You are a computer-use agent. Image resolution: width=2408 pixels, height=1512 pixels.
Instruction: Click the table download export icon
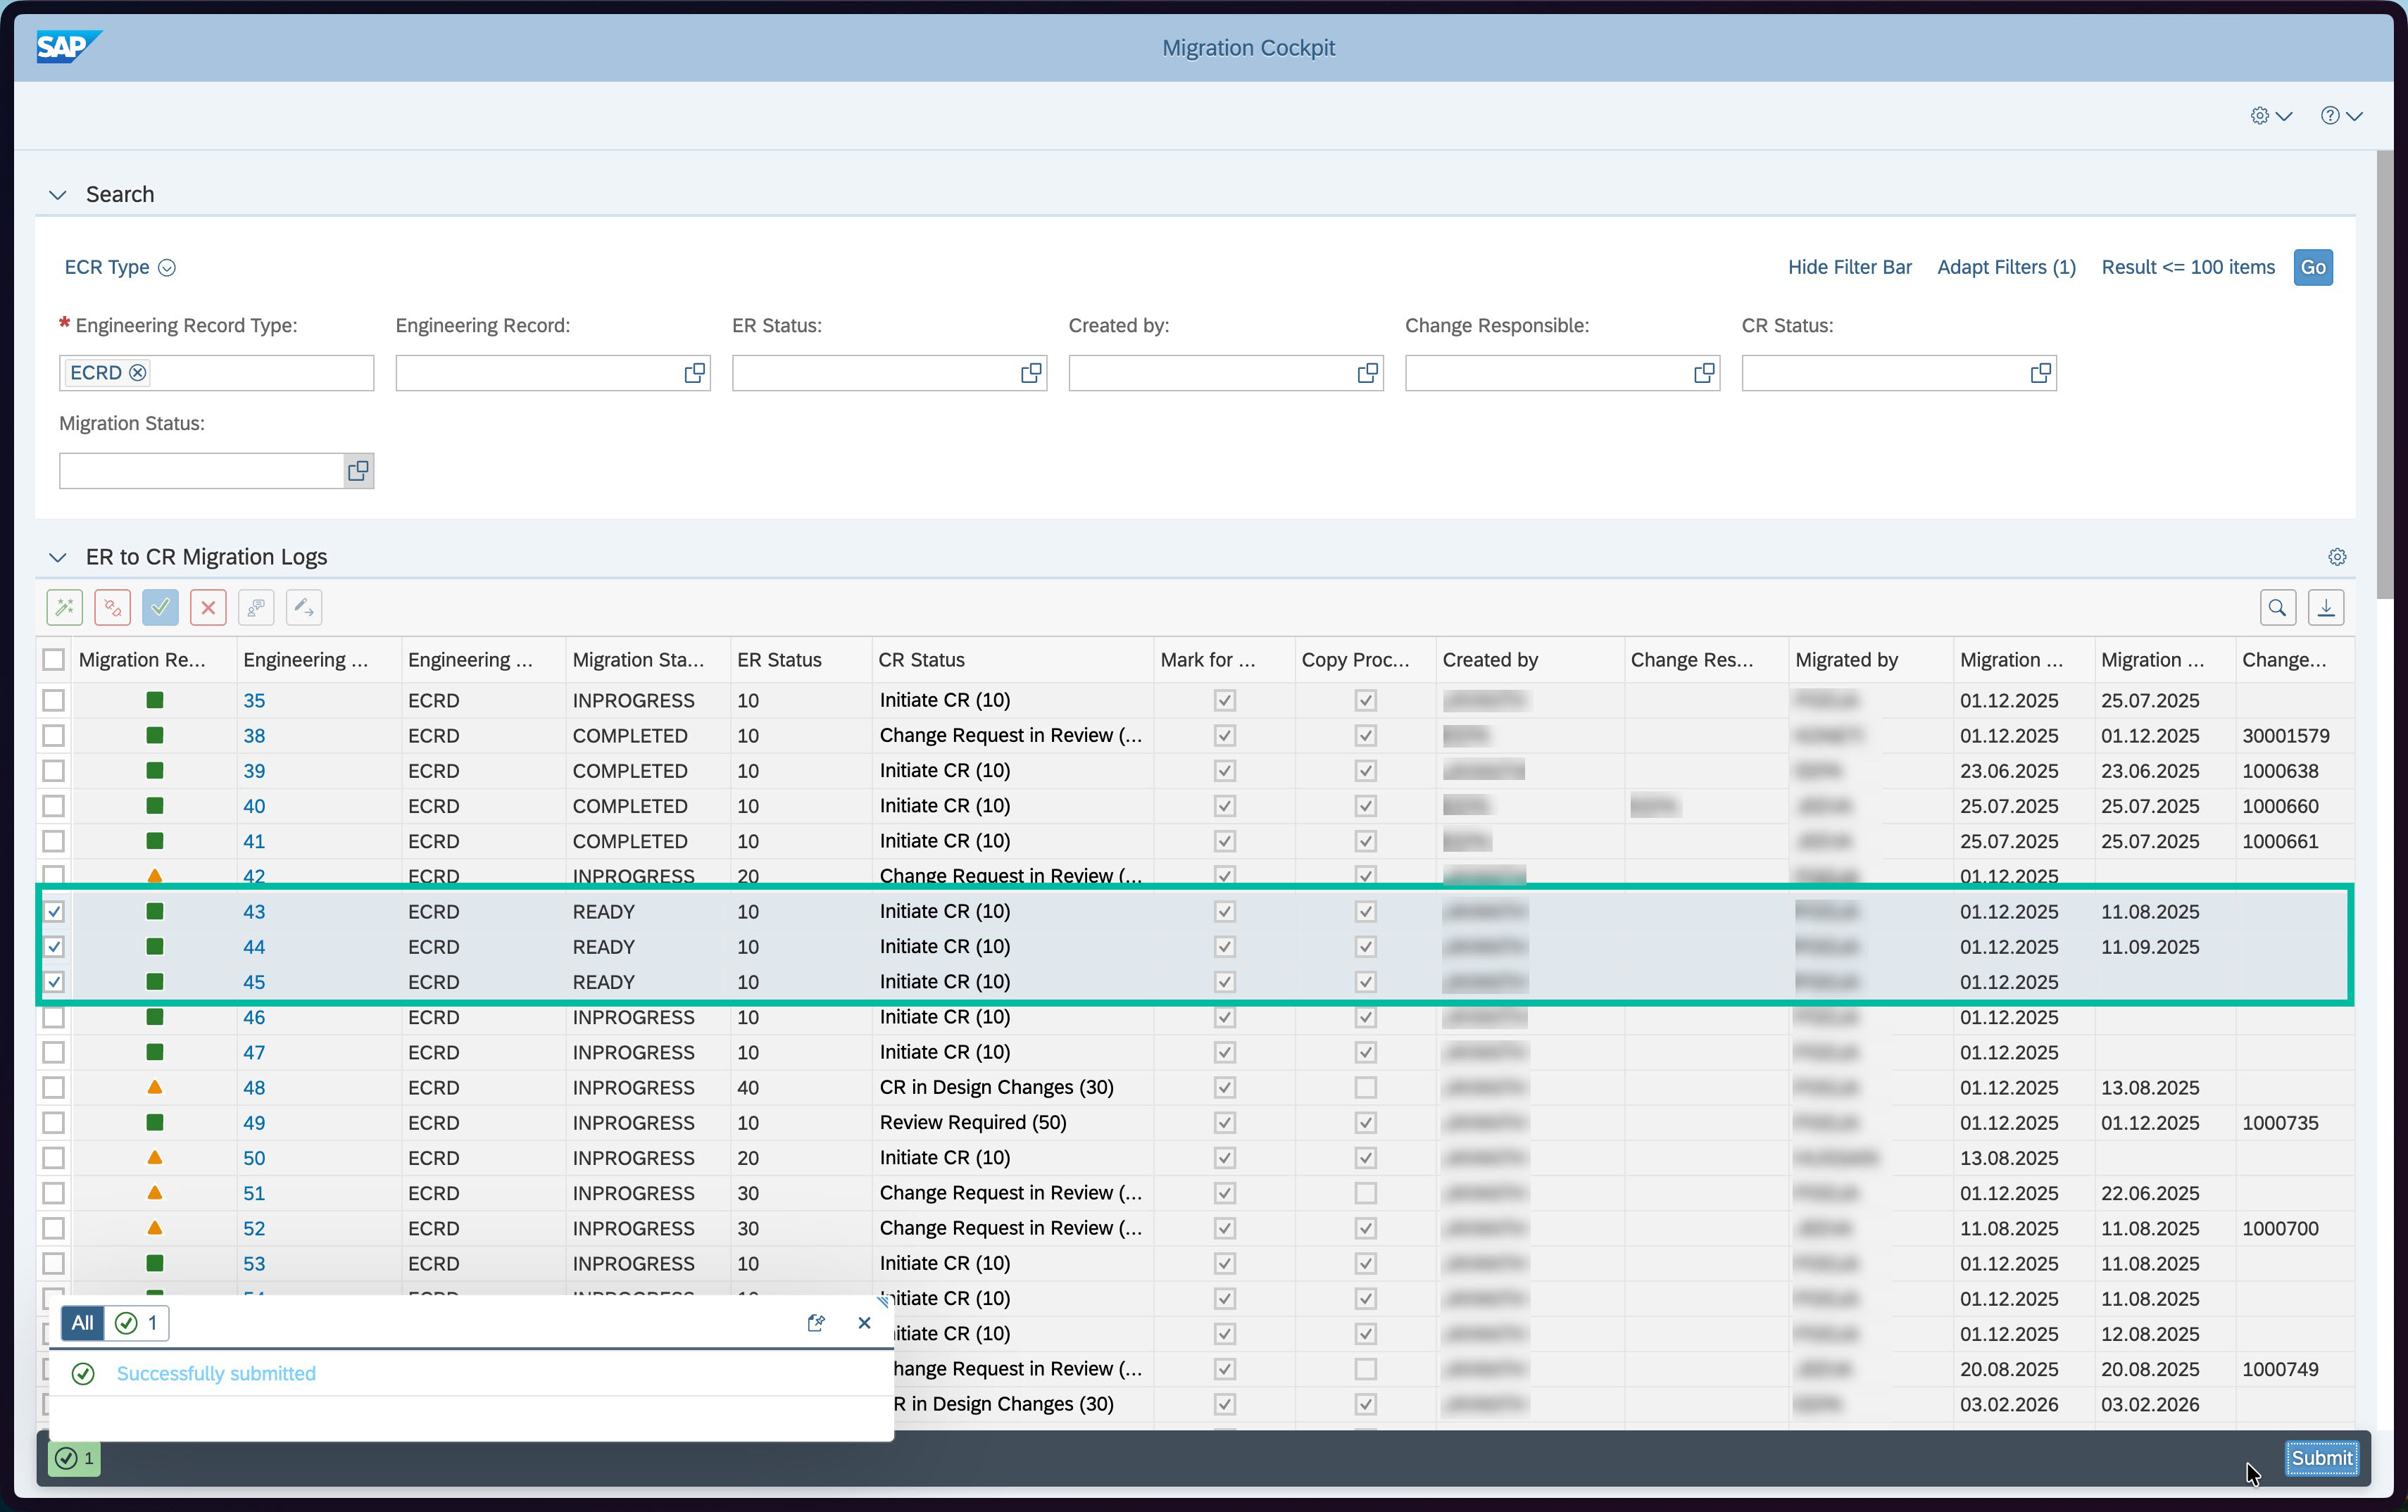2326,607
